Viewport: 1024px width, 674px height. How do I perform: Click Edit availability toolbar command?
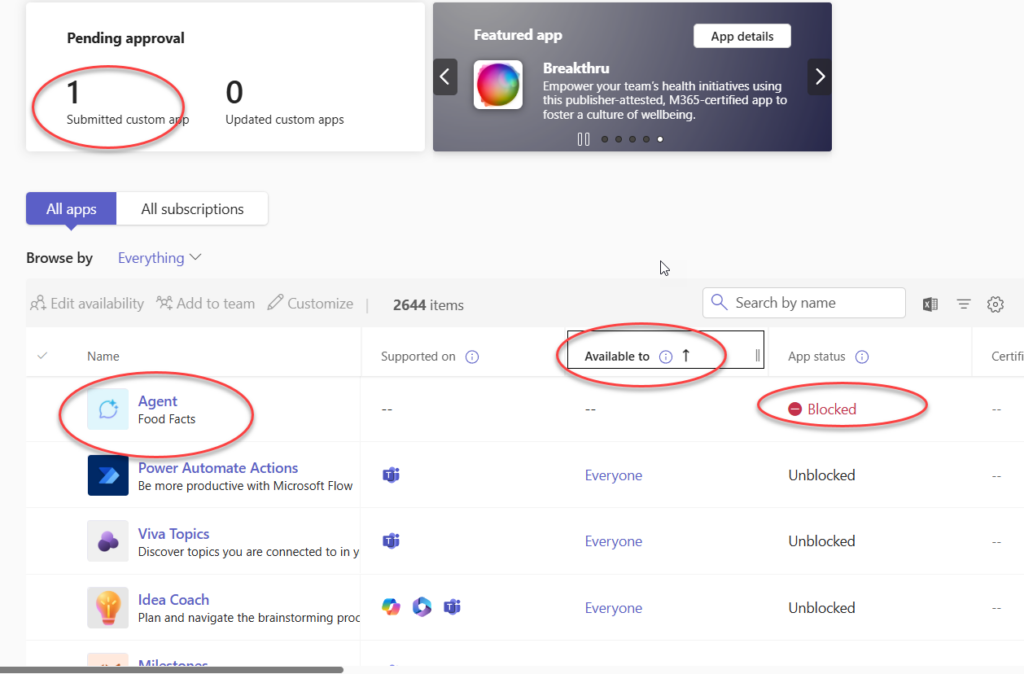(87, 304)
